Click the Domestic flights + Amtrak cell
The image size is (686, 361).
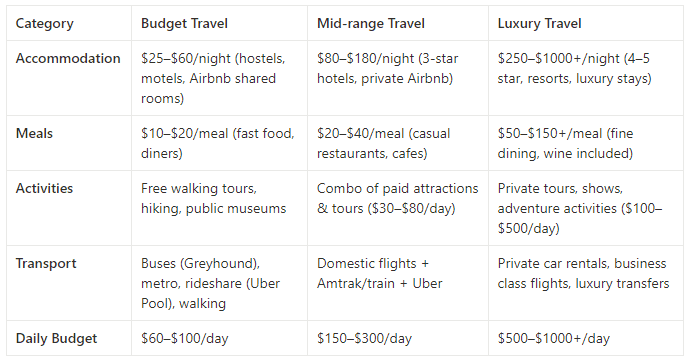398,283
